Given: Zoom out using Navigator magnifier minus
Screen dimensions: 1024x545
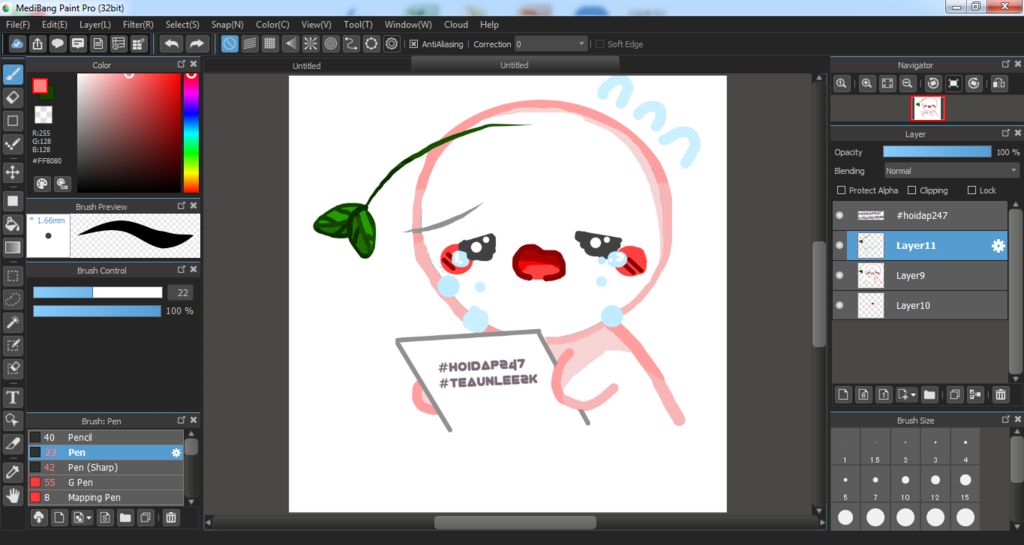Looking at the screenshot, I should [x=907, y=84].
